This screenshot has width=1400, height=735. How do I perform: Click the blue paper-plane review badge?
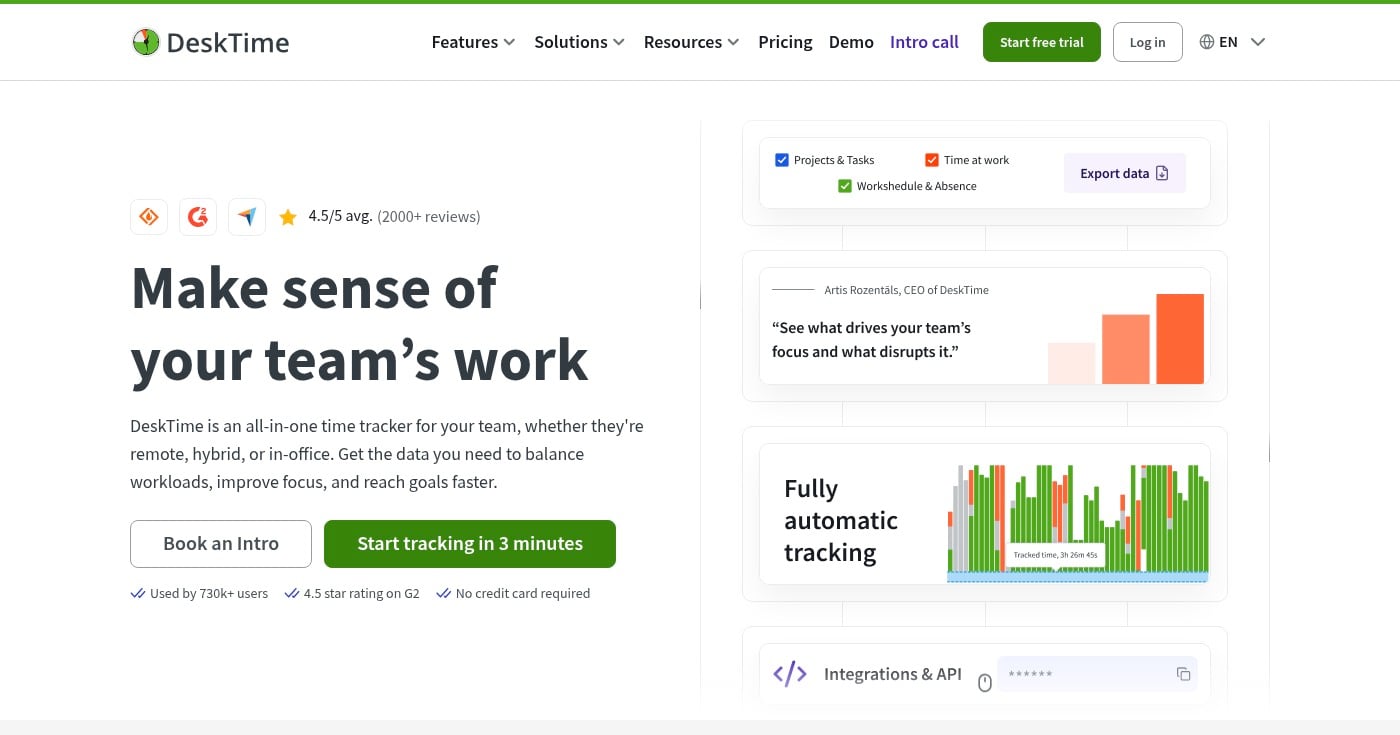pyautogui.click(x=247, y=216)
